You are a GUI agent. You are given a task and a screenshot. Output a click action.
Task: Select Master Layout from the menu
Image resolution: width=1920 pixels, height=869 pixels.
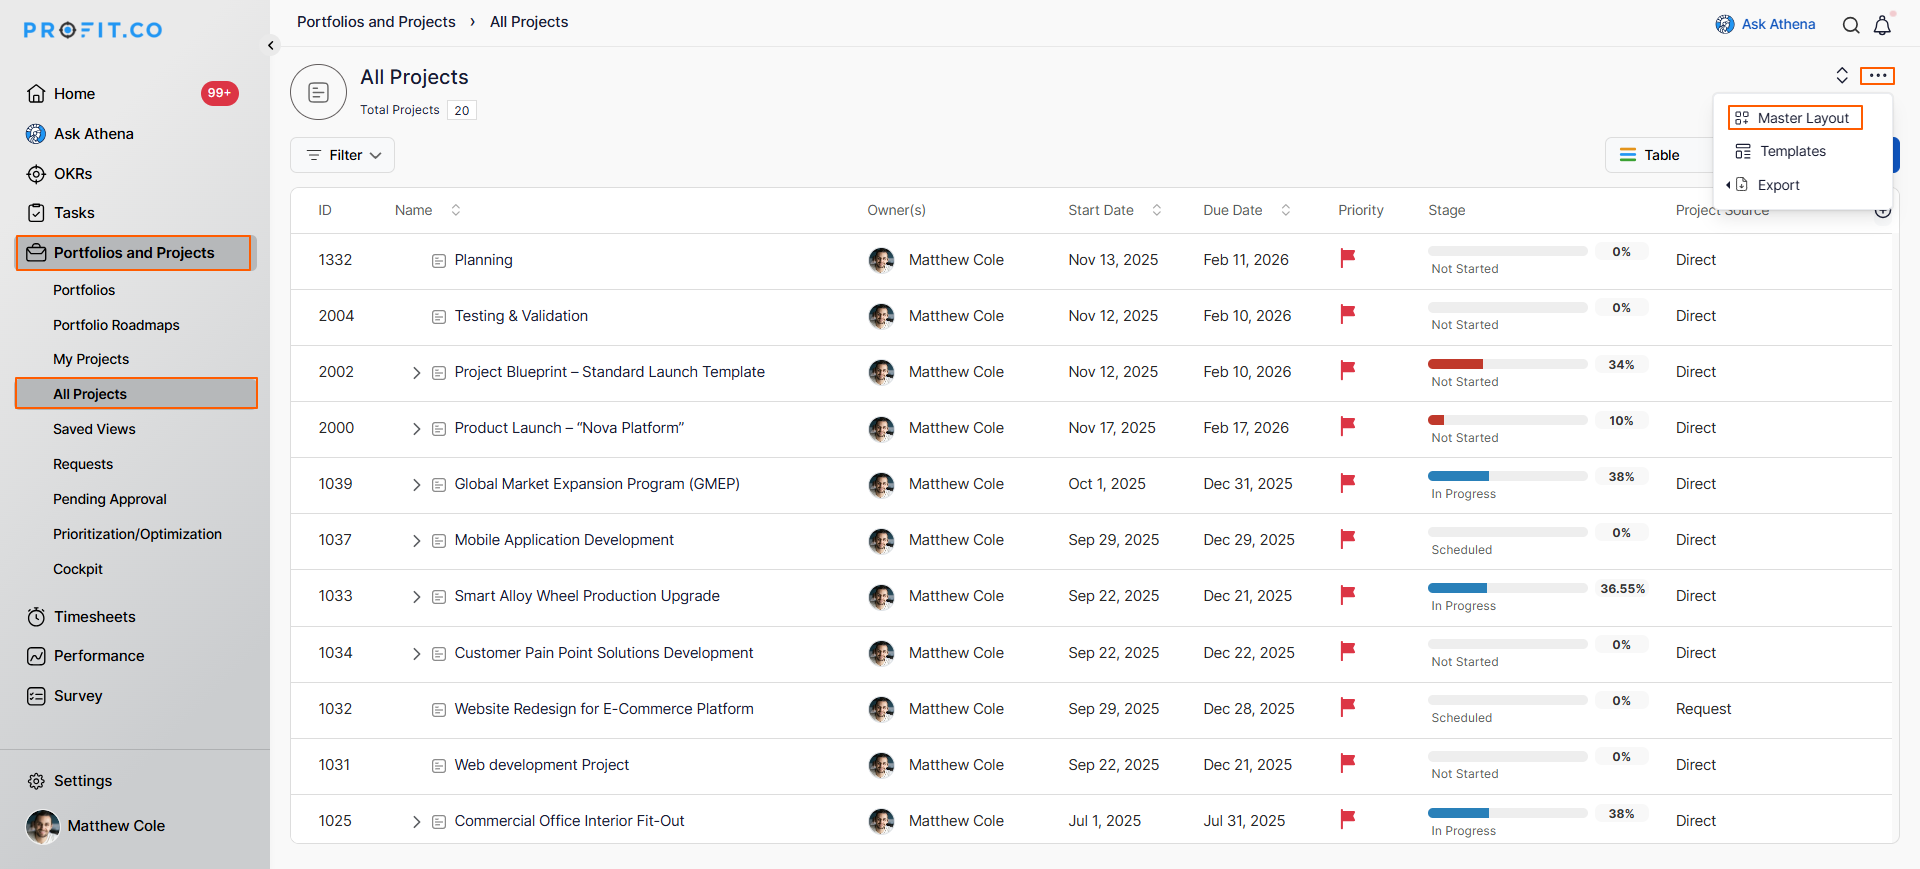(x=1794, y=118)
